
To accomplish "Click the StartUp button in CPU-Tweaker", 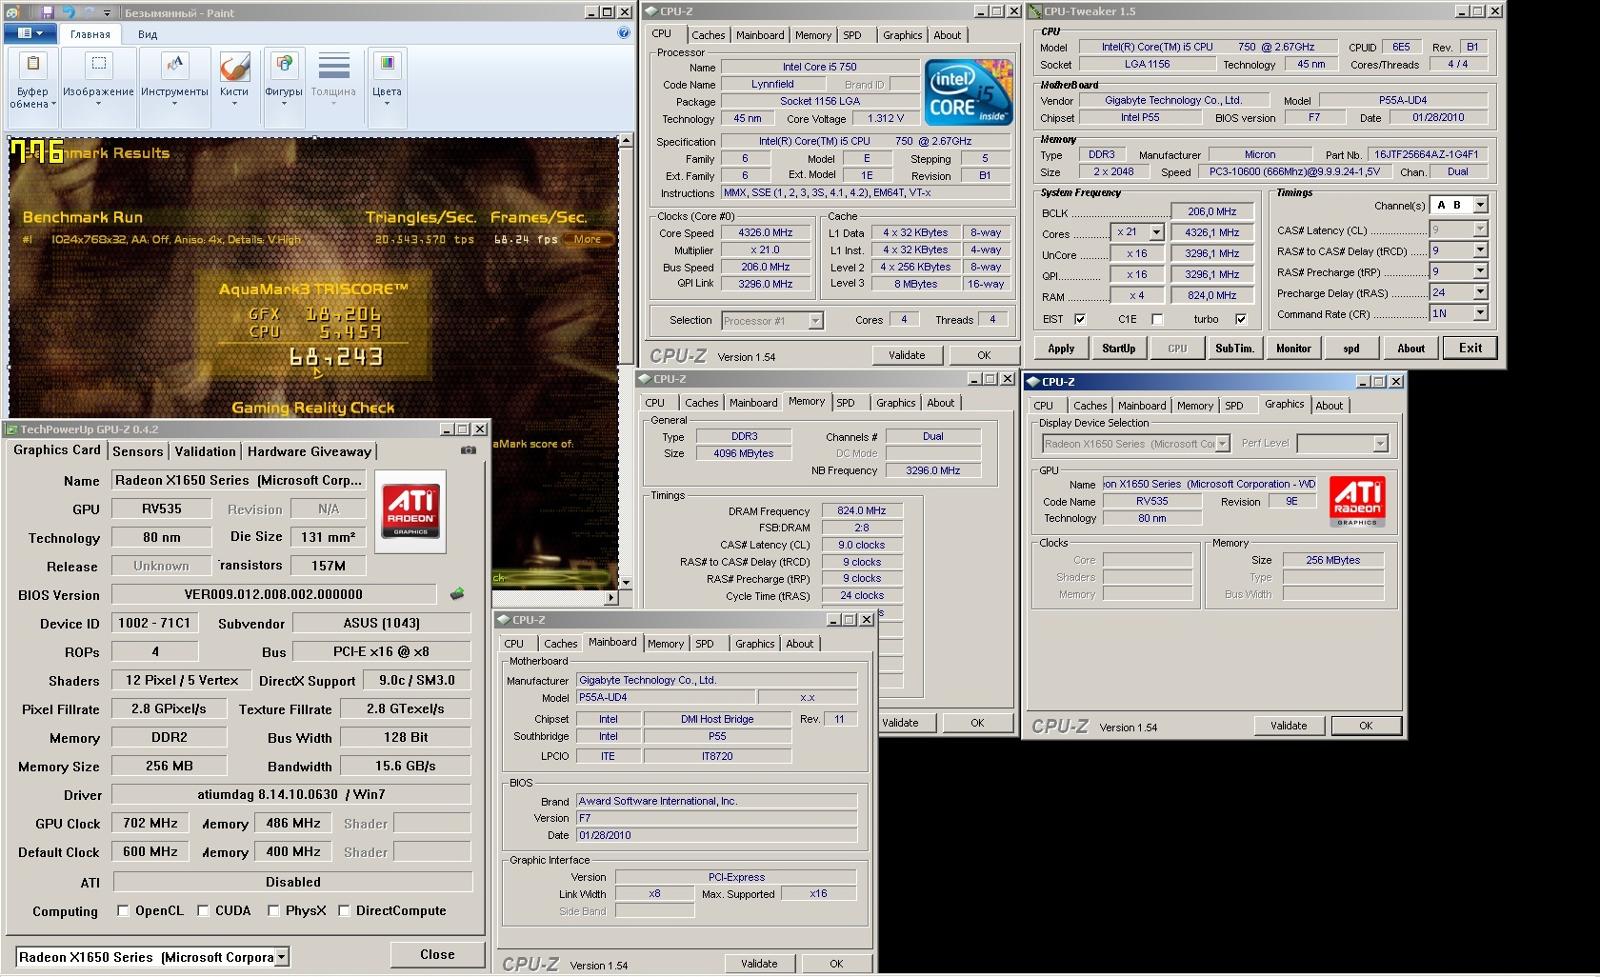I will click(x=1118, y=348).
